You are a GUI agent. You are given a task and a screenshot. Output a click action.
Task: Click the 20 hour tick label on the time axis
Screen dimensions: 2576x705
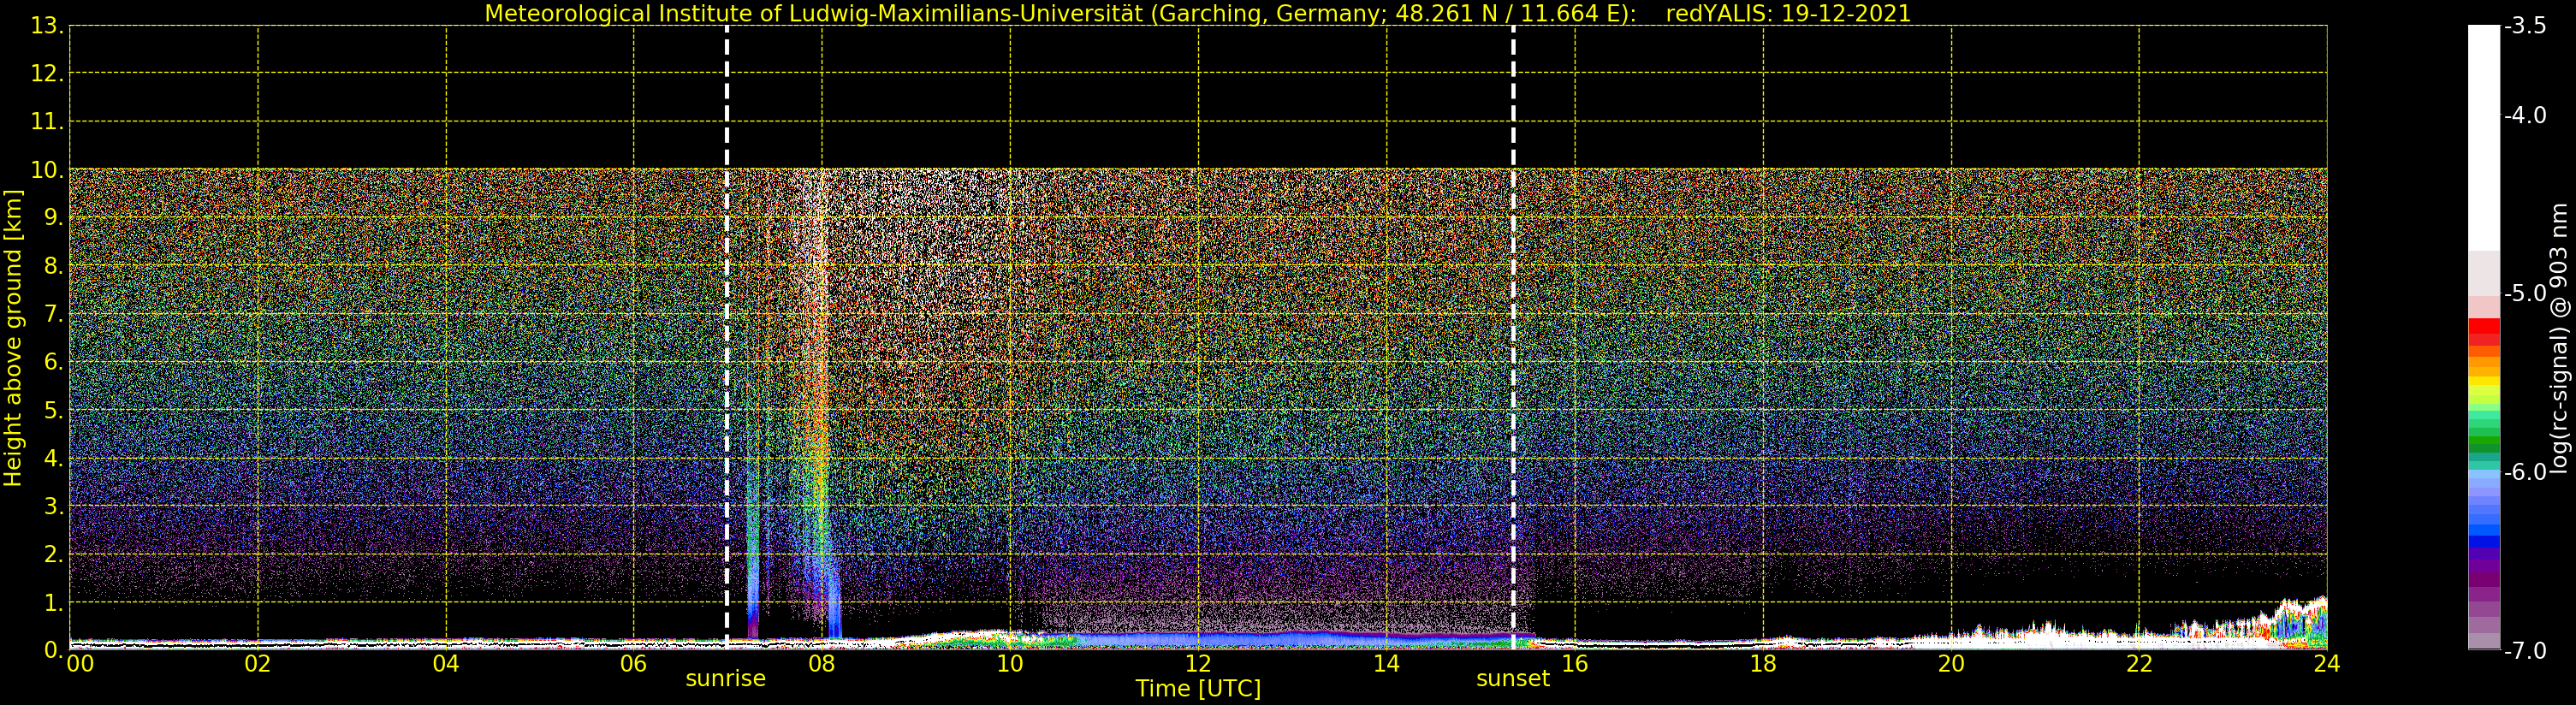1950,664
